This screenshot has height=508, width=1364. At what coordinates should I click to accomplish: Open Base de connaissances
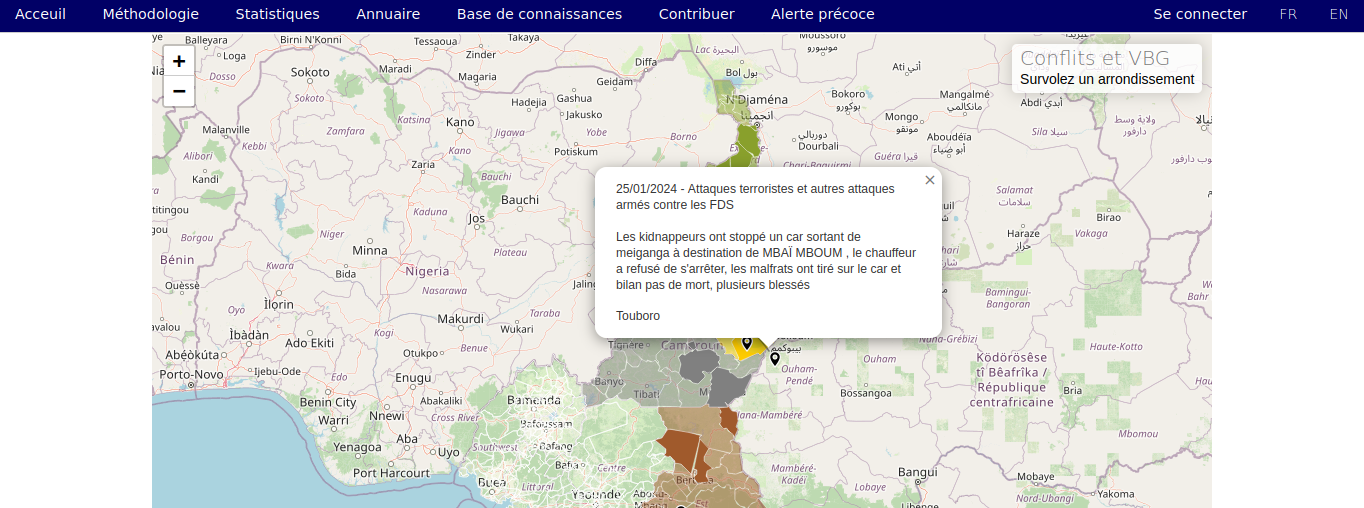coord(539,14)
